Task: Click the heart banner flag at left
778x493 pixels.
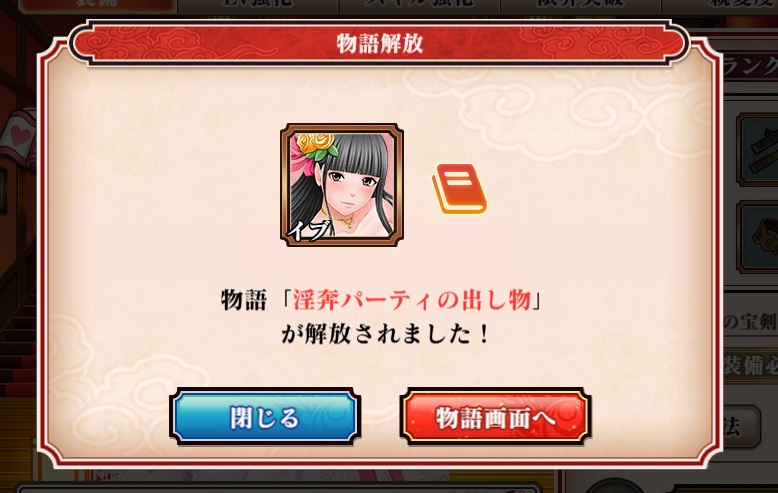Action: [18, 138]
